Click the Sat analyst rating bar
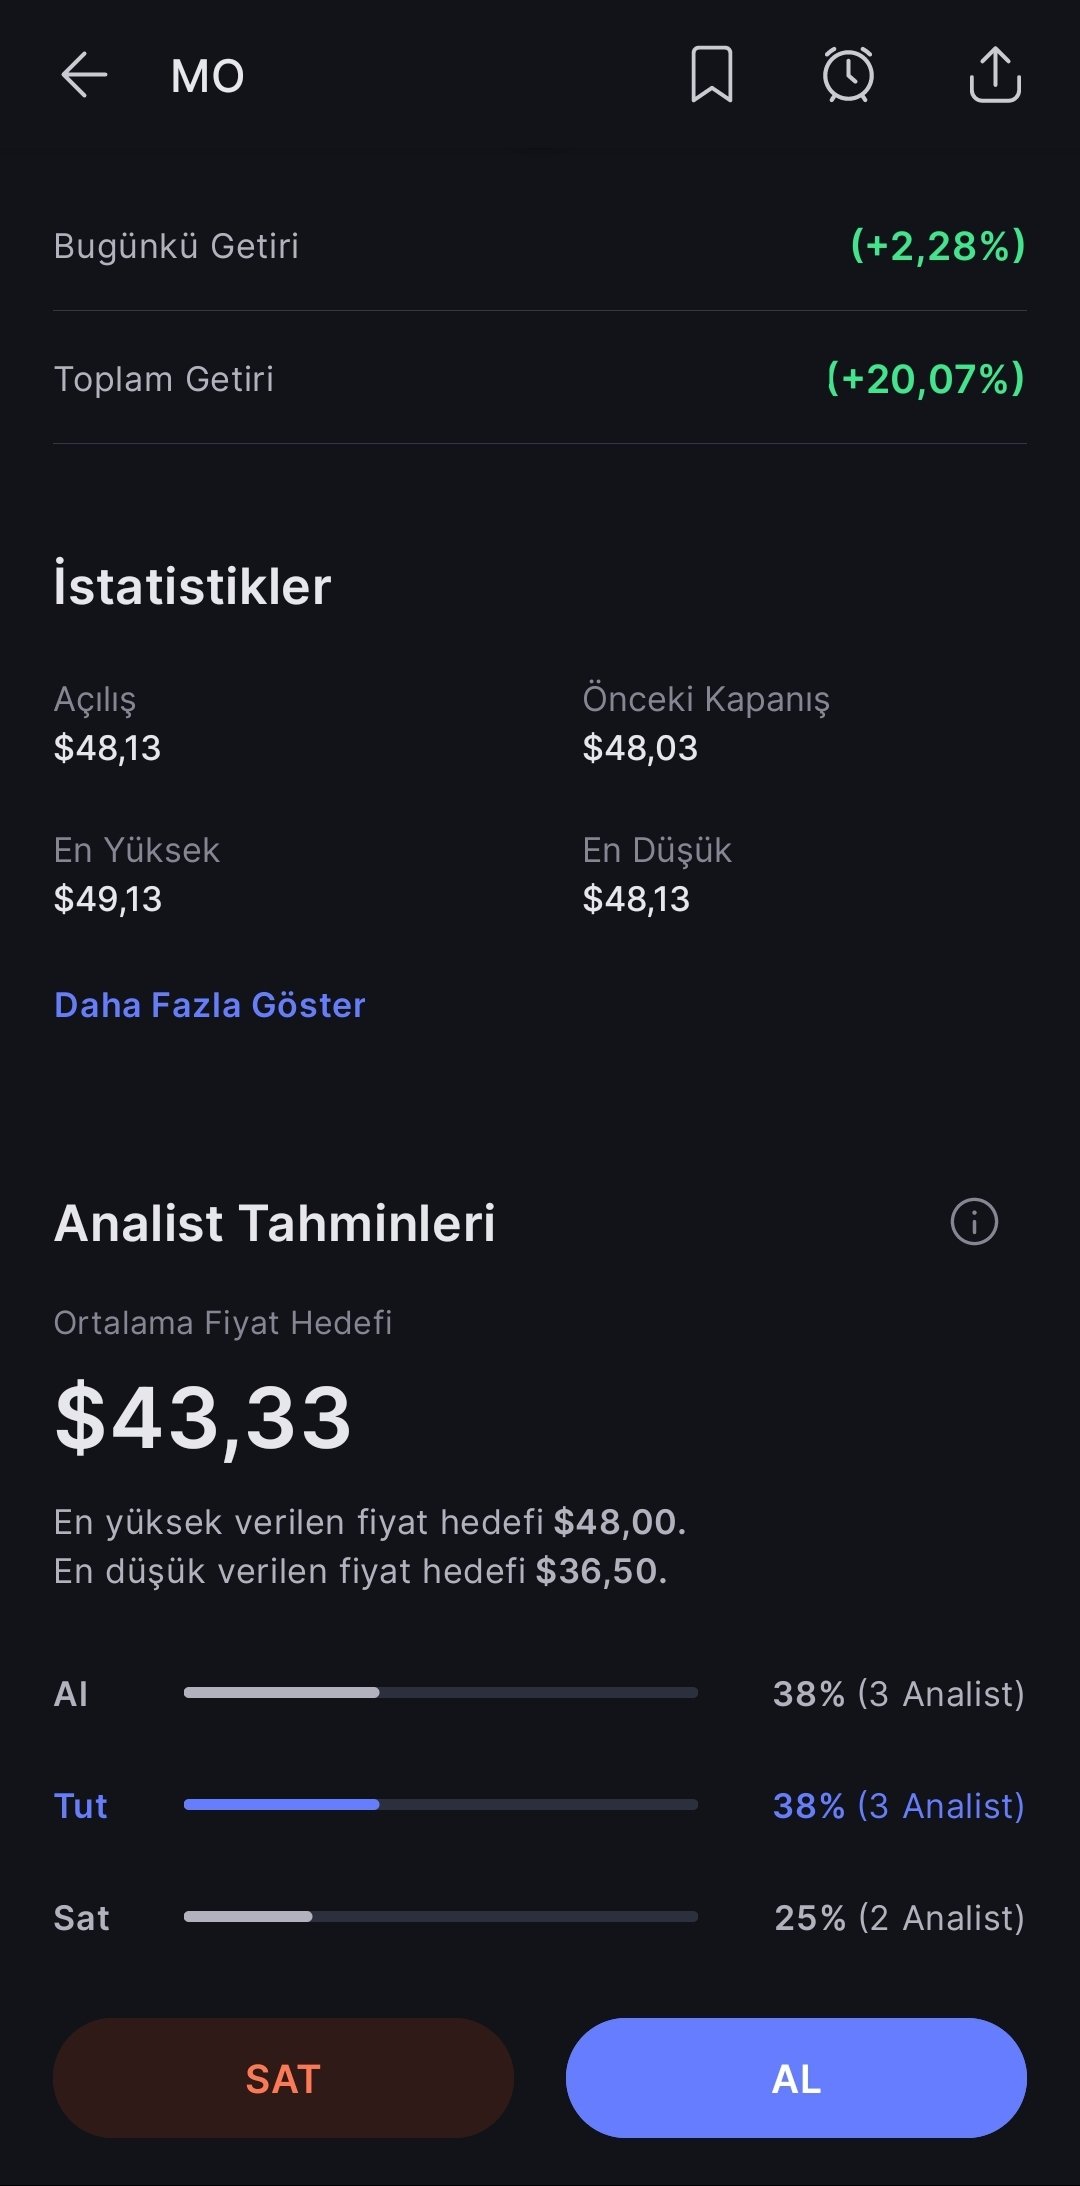 (440, 1917)
